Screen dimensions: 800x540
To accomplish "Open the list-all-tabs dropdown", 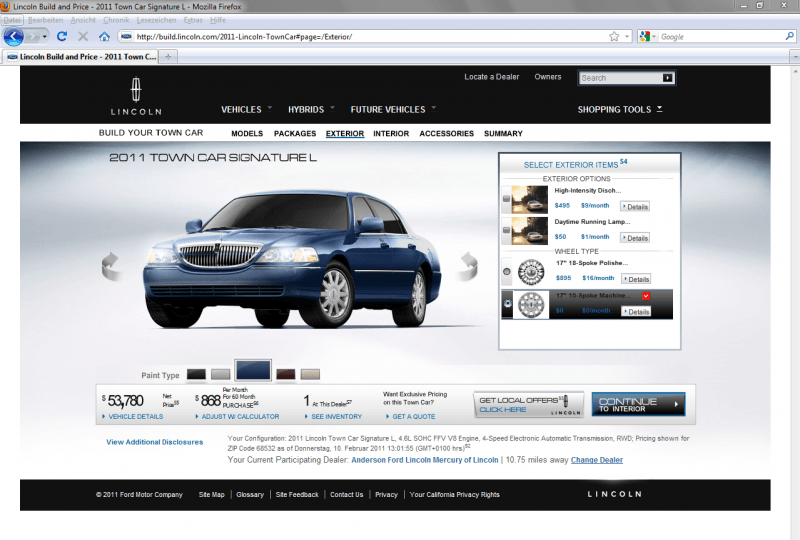I will coord(794,57).
